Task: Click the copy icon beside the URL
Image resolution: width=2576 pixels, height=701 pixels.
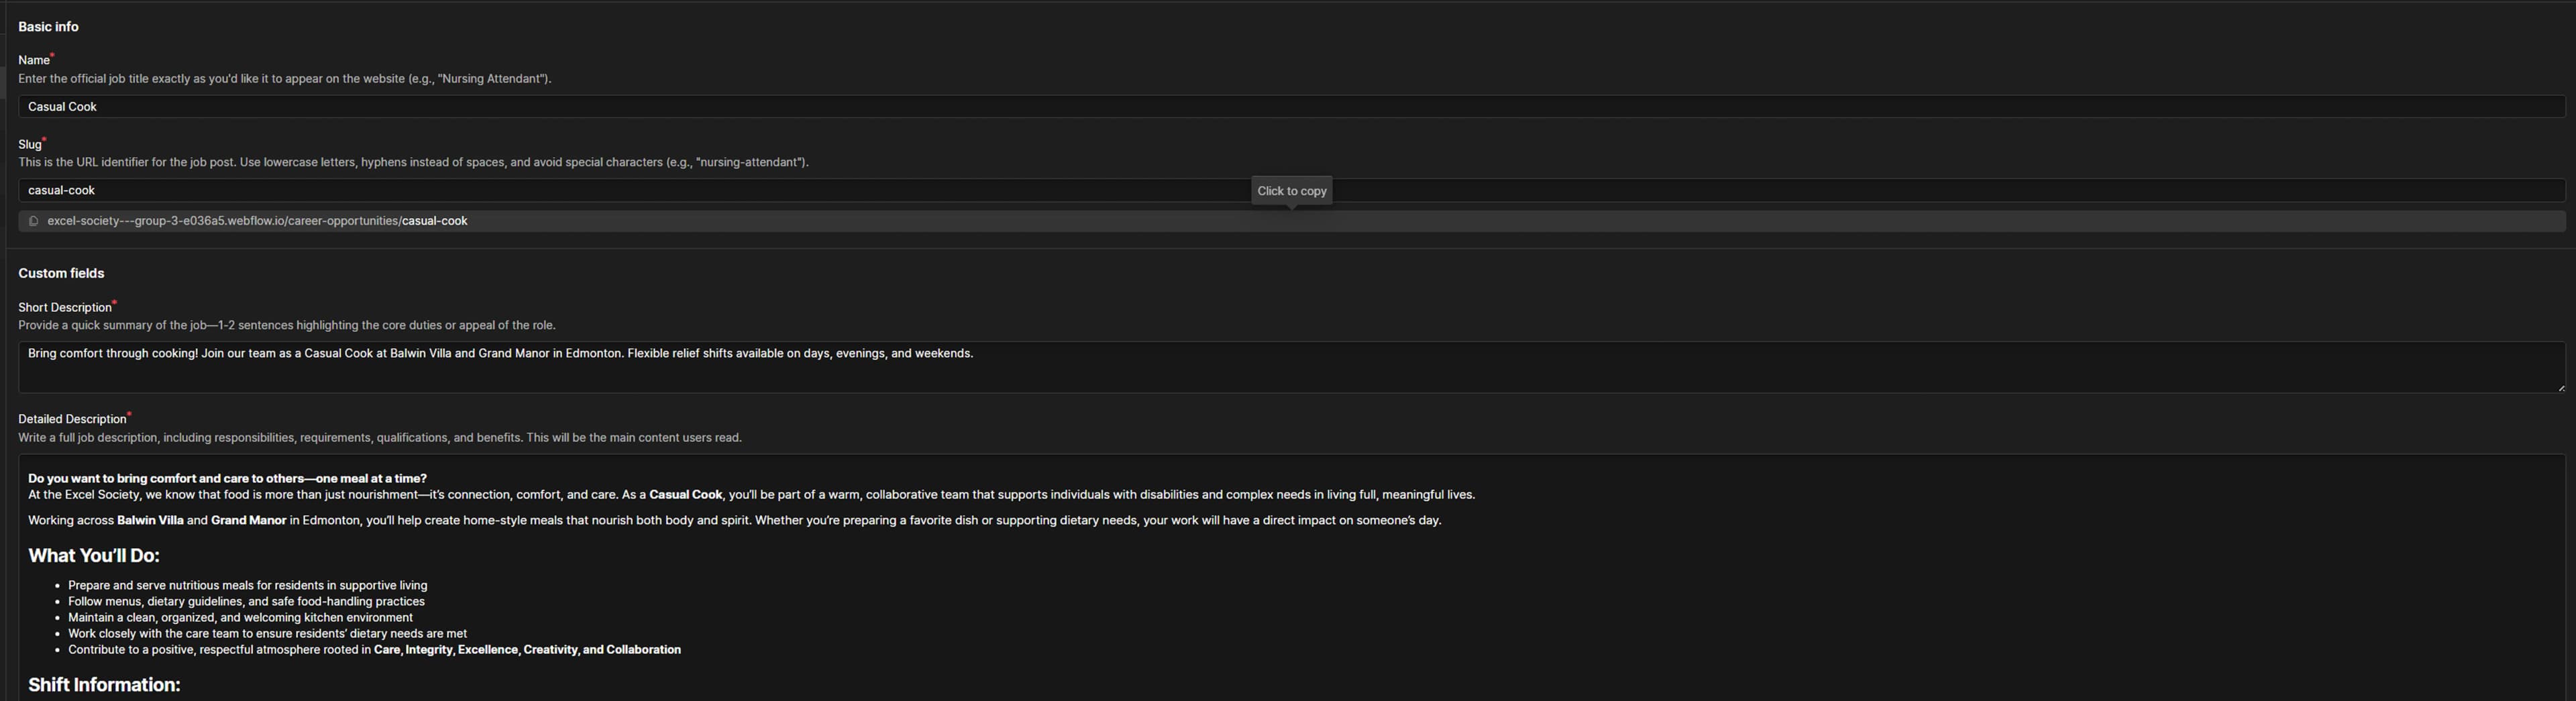Action: pyautogui.click(x=33, y=221)
